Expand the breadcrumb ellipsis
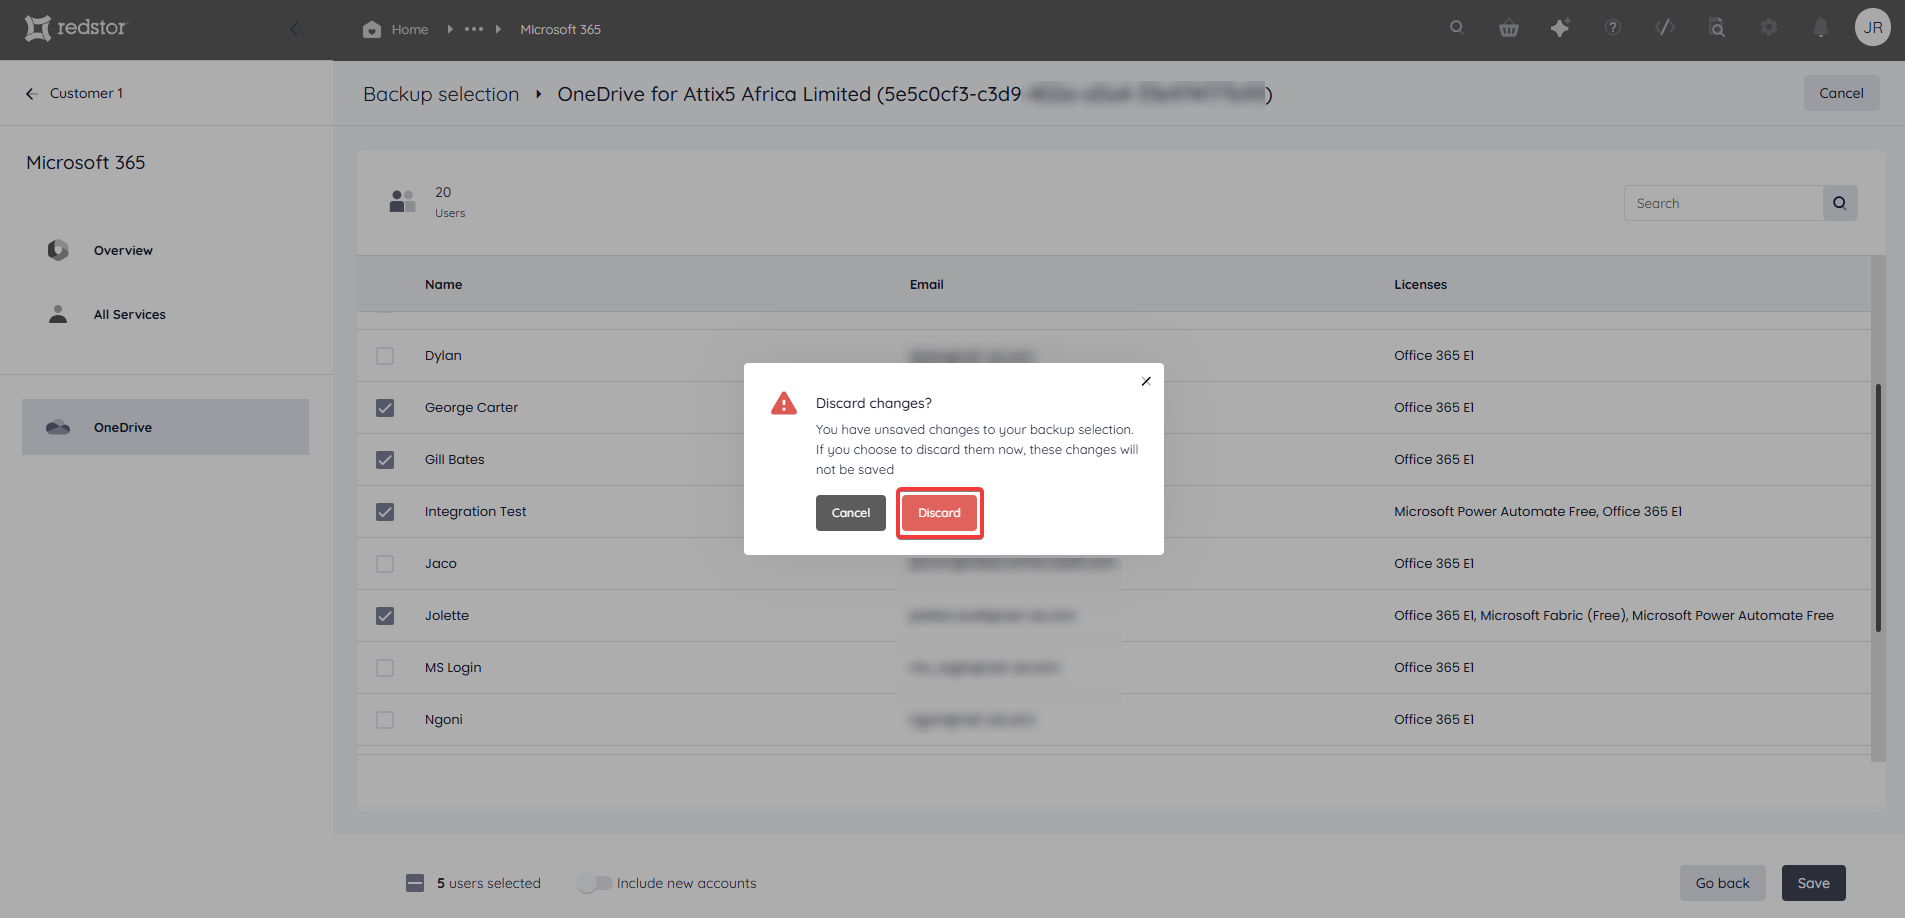Screen dimensions: 1905x918 (x=474, y=29)
